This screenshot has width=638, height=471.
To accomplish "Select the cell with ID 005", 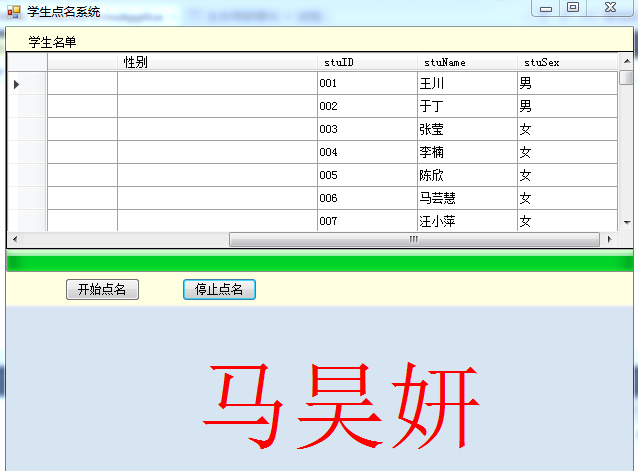I will [x=367, y=175].
